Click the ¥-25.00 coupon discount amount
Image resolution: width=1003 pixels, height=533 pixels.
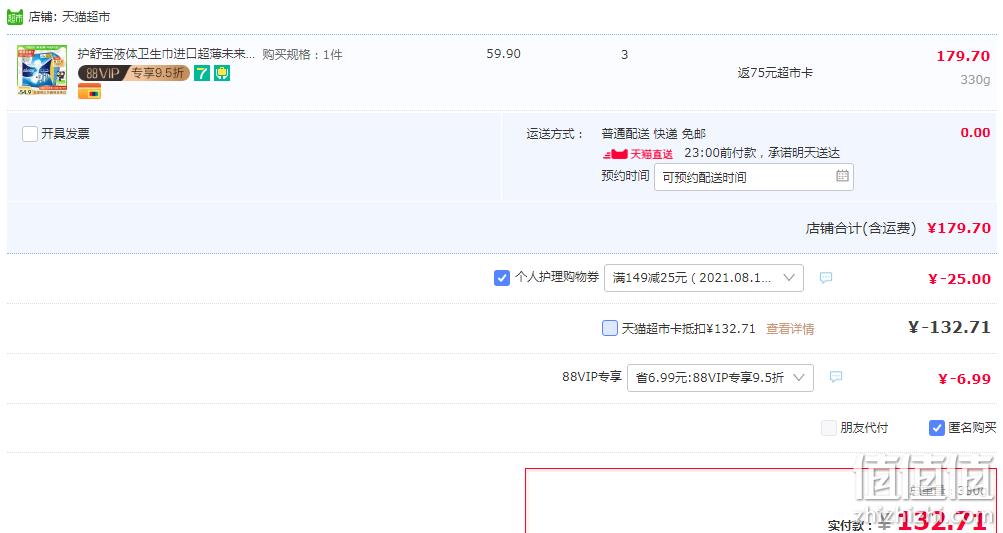pyautogui.click(x=960, y=279)
